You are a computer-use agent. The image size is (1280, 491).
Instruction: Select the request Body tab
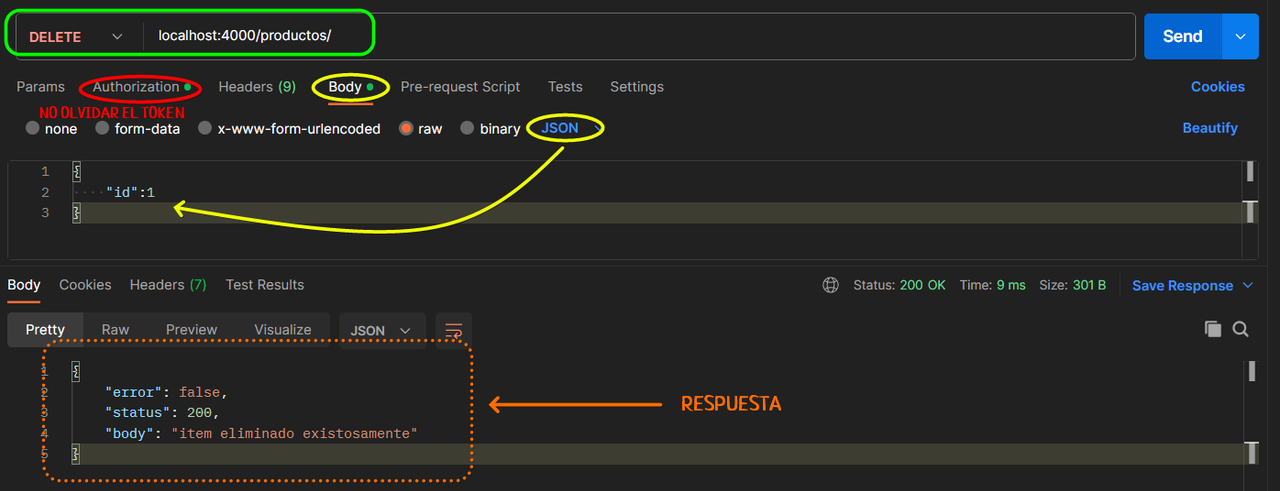click(350, 87)
